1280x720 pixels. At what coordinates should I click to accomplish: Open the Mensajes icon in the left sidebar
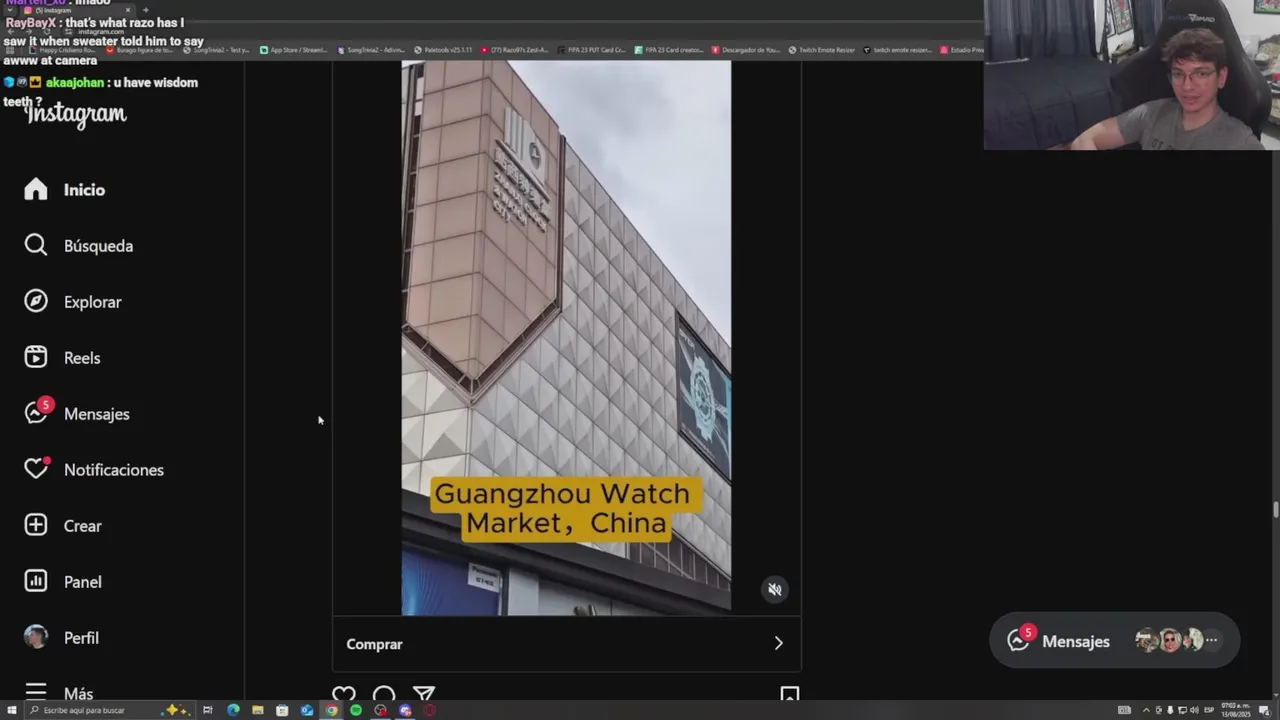pyautogui.click(x=38, y=412)
